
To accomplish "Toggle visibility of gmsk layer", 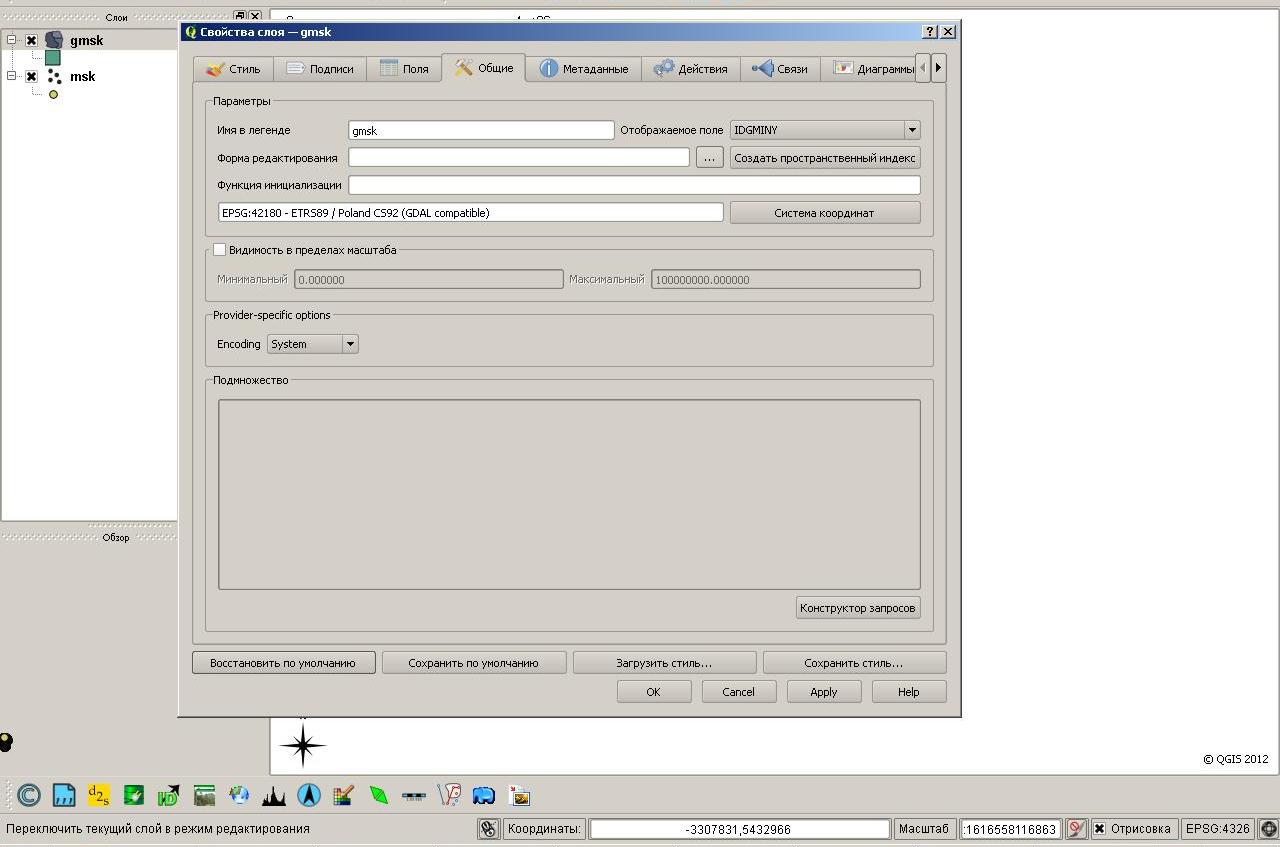I will [x=32, y=40].
